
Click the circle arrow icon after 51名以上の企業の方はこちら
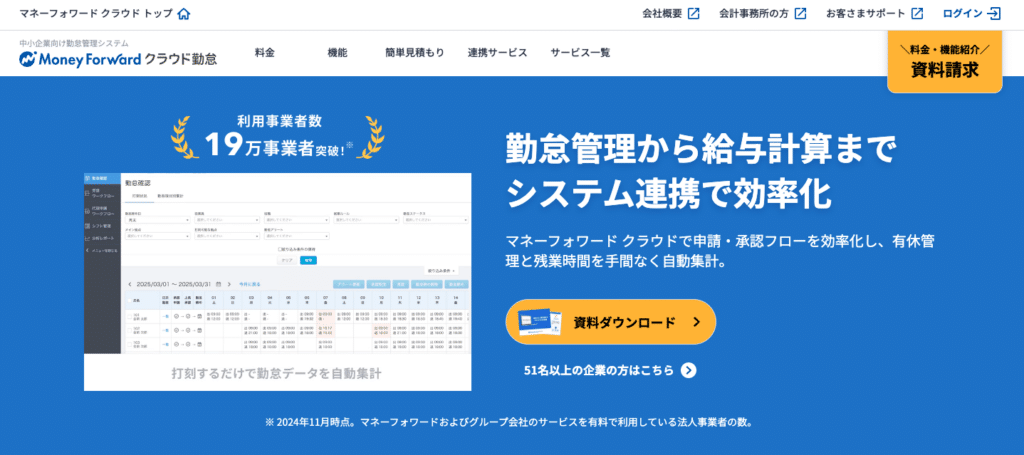(x=688, y=370)
